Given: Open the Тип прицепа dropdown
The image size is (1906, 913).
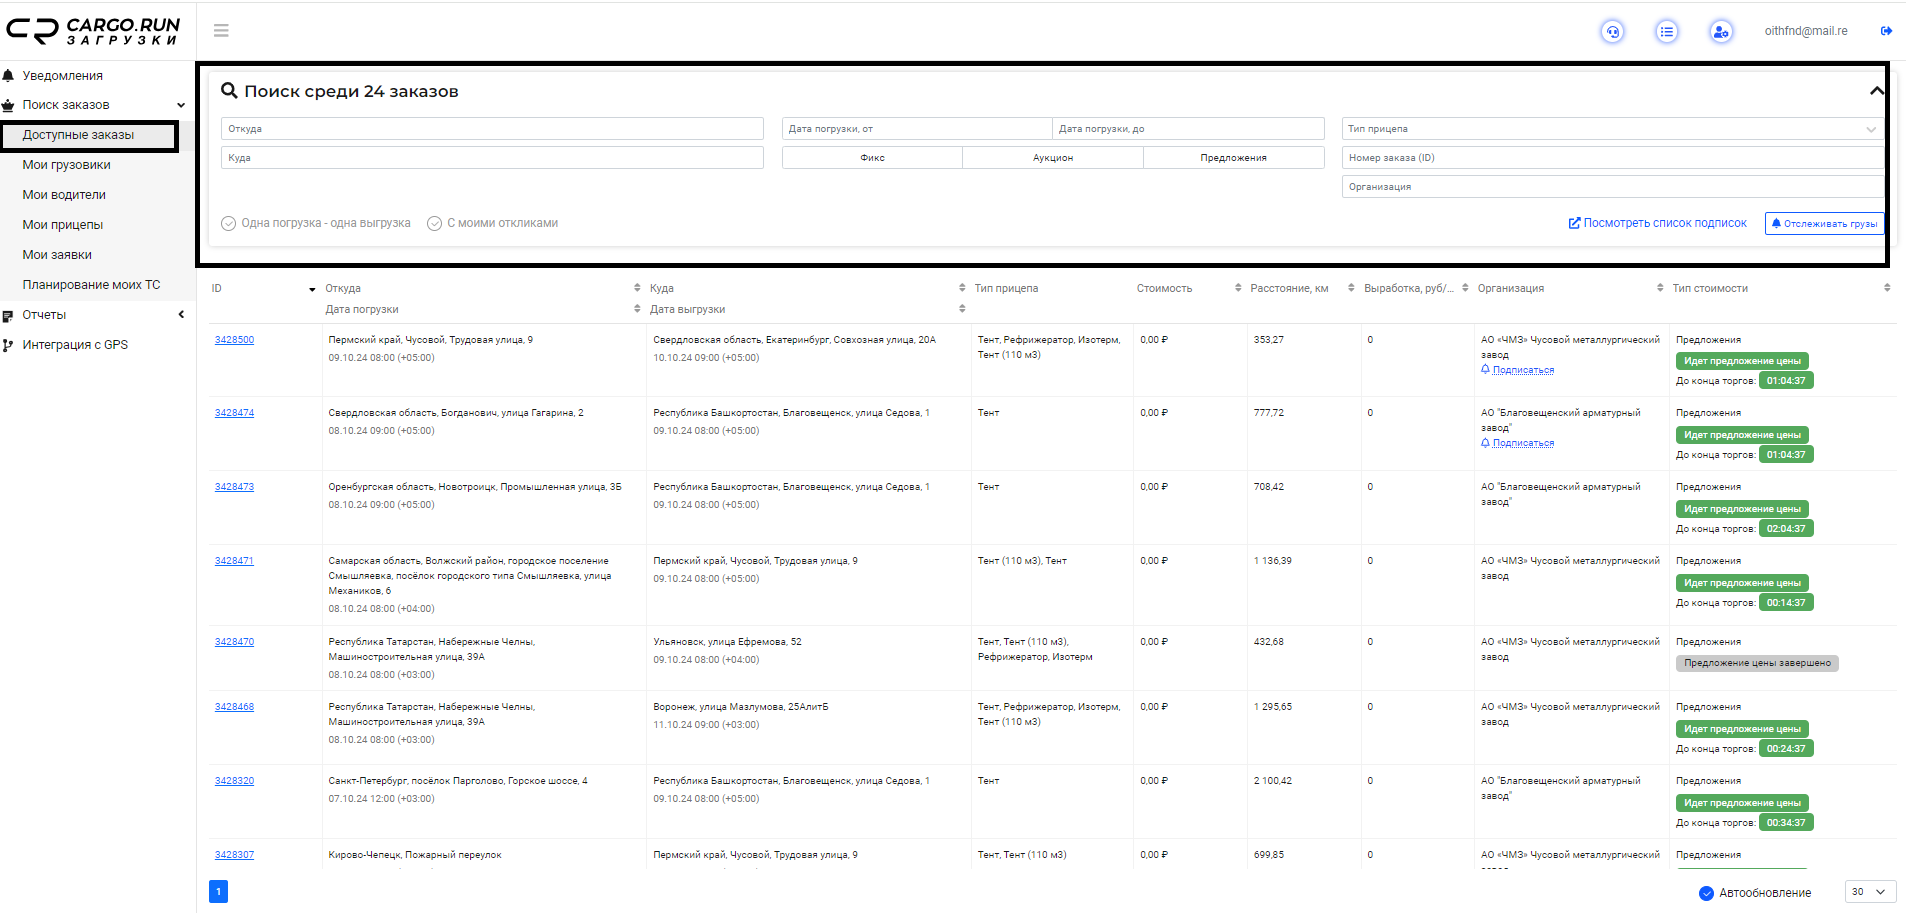Looking at the screenshot, I should [1612, 129].
